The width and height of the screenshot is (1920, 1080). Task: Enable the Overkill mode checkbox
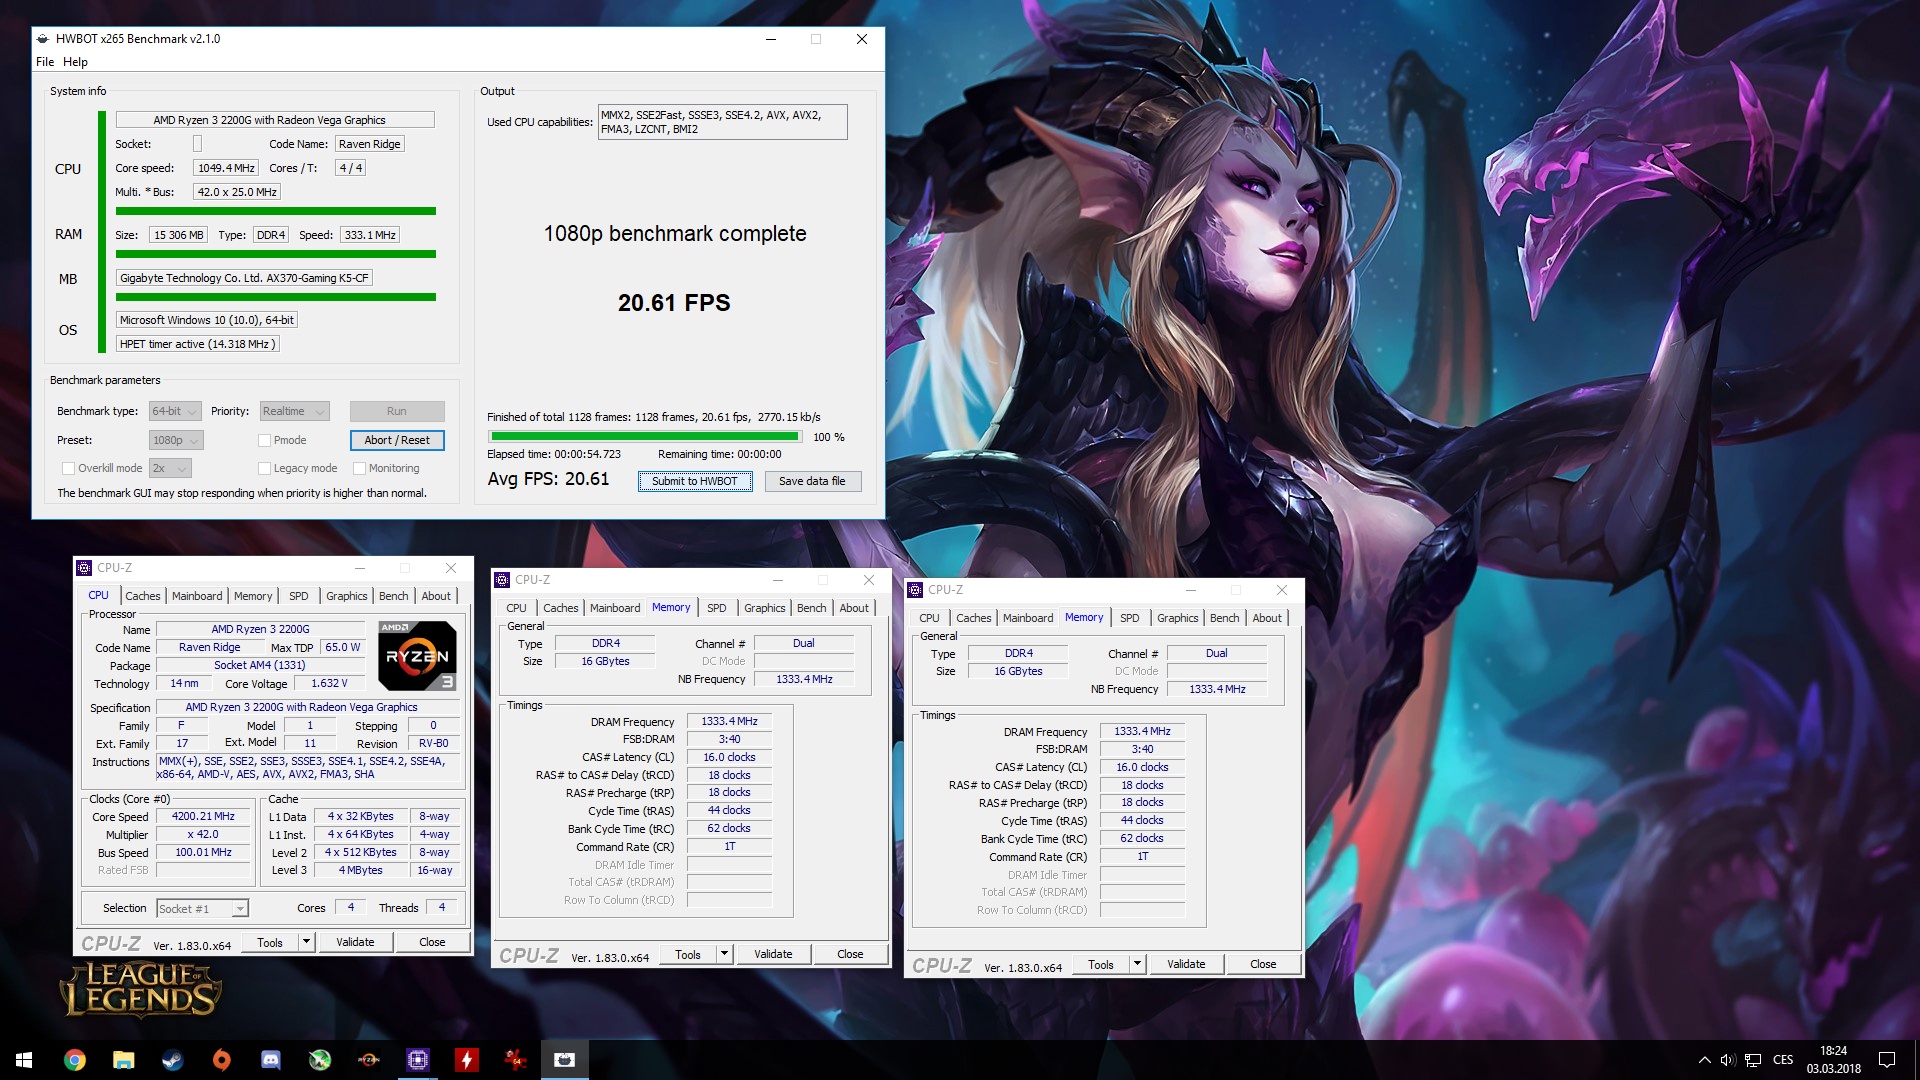(x=68, y=468)
